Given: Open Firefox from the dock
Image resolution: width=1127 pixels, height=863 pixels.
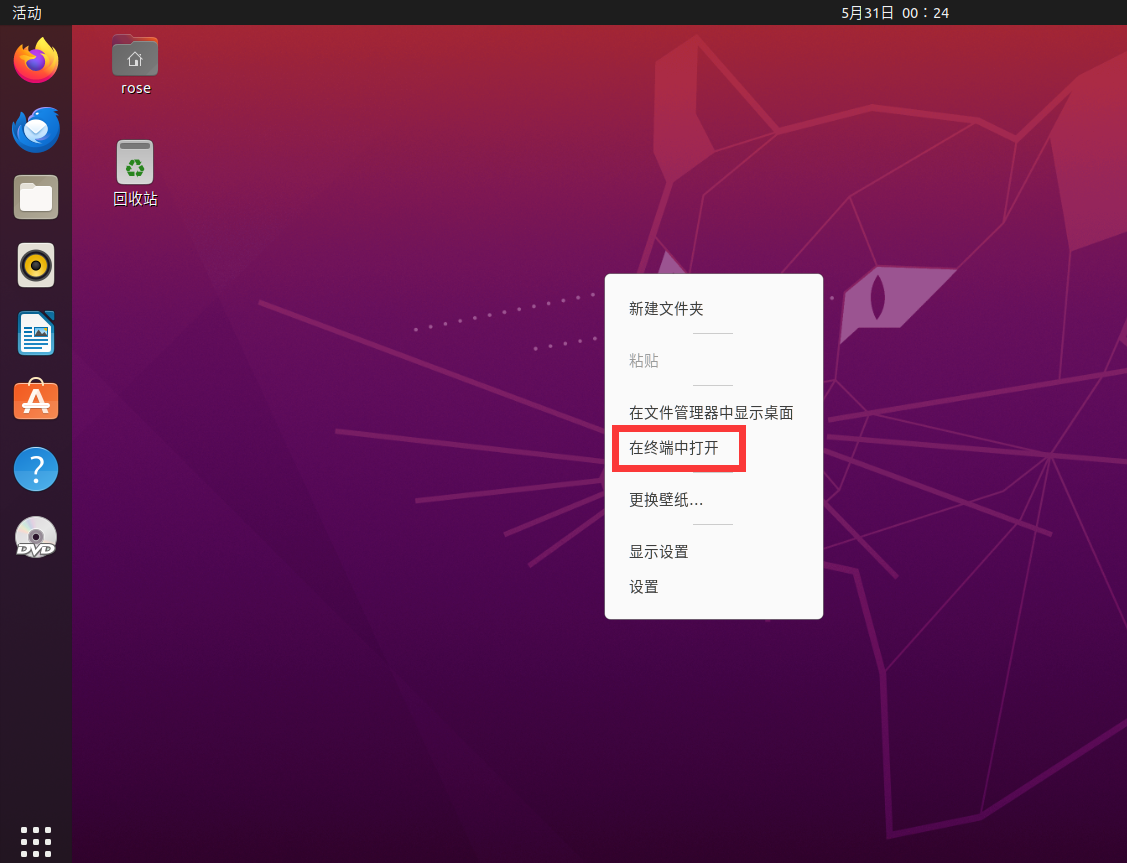Looking at the screenshot, I should pos(36,61).
